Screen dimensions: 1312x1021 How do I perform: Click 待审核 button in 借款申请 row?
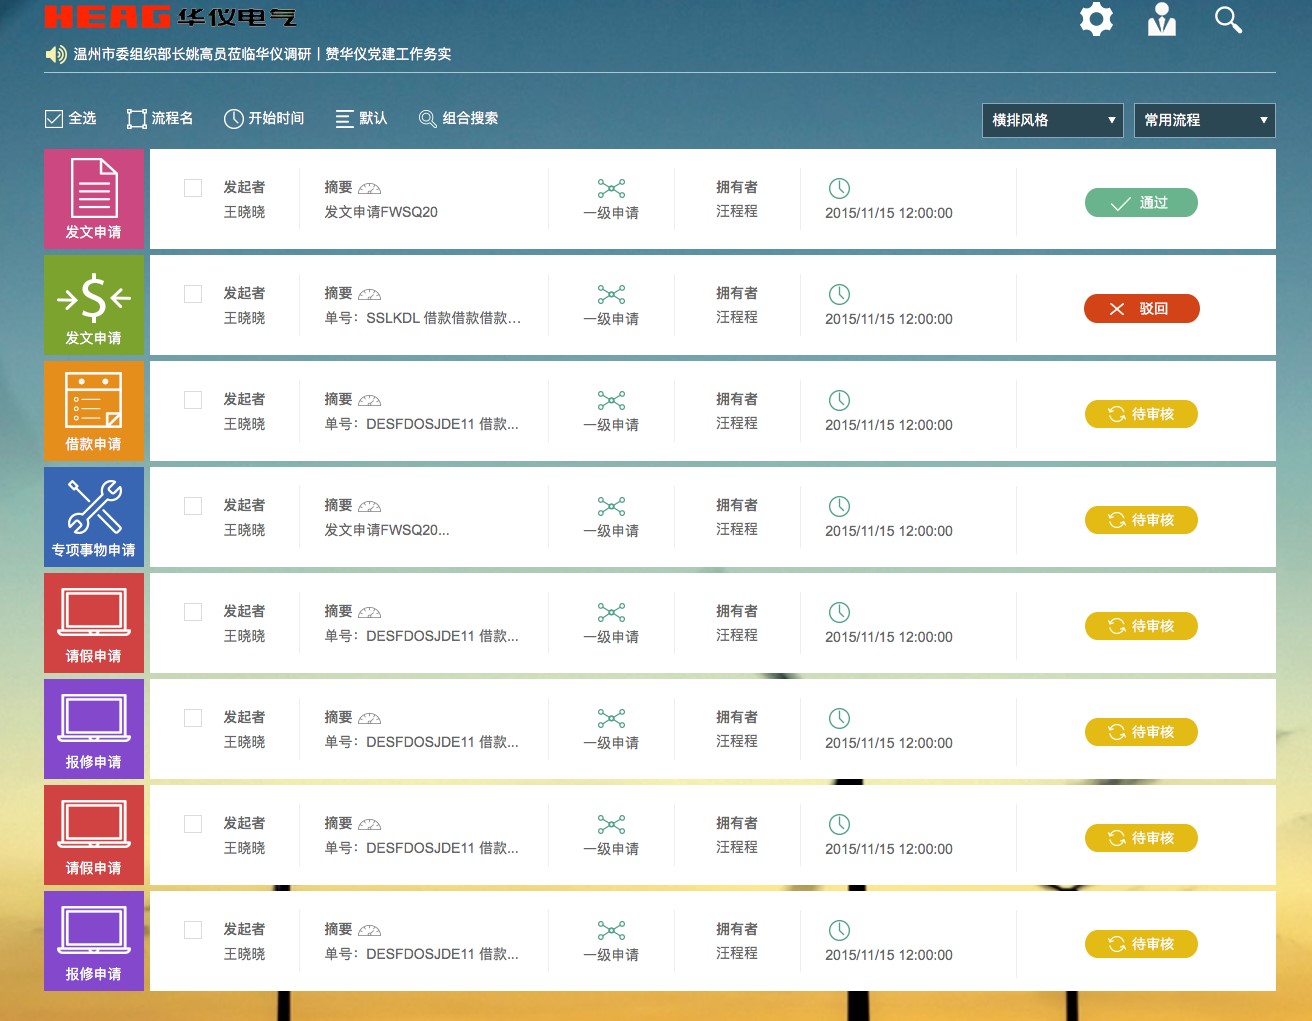point(1141,414)
